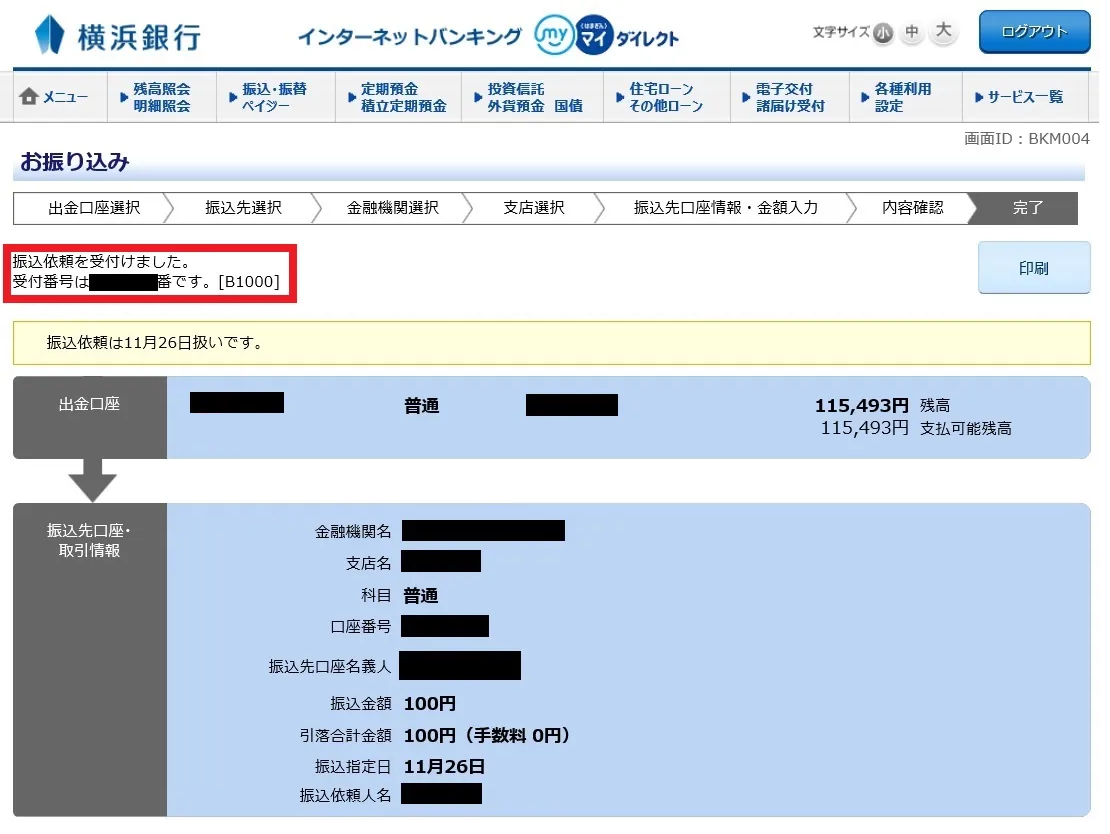
Task: Click the インターネットバンキング title text
Action: click(x=409, y=36)
